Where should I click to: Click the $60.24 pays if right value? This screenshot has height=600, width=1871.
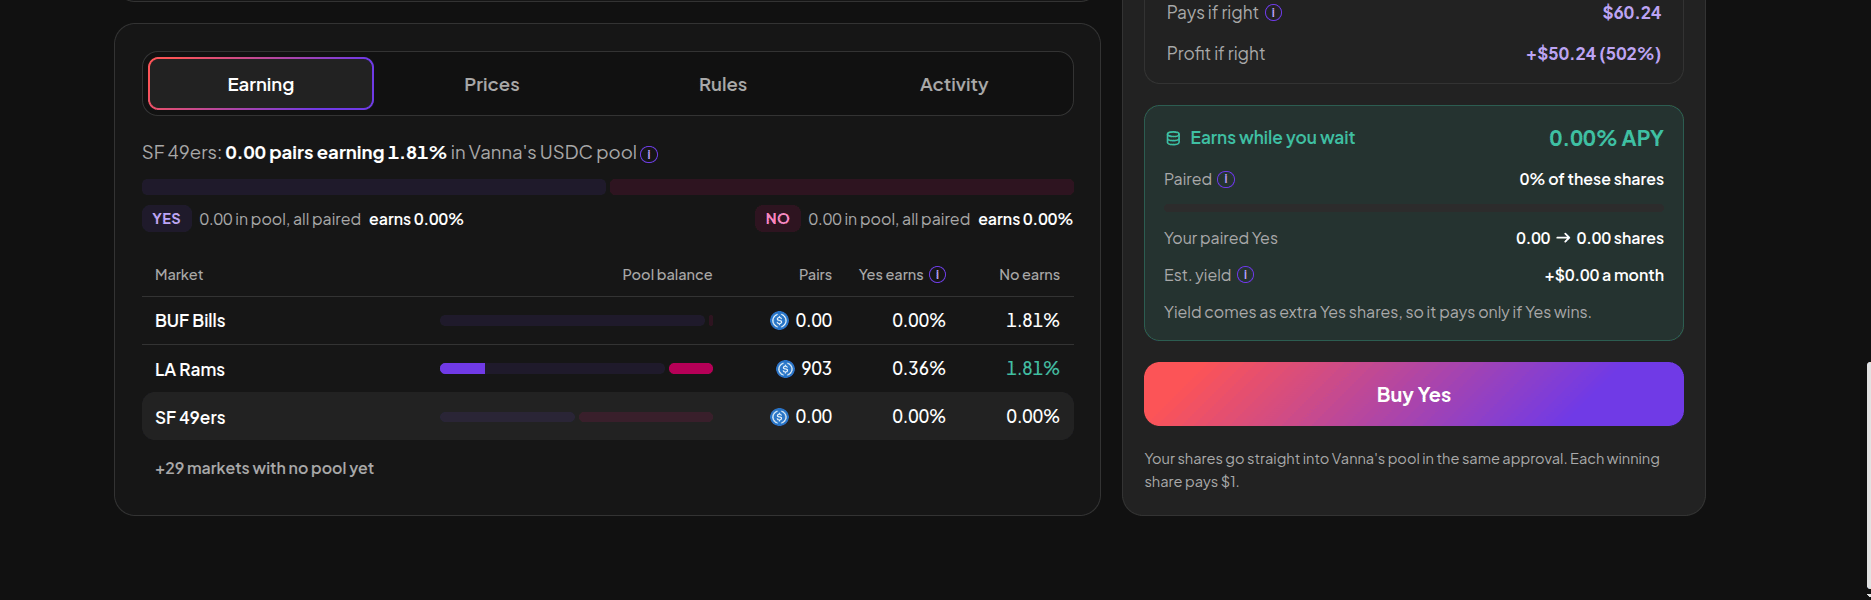click(1631, 13)
